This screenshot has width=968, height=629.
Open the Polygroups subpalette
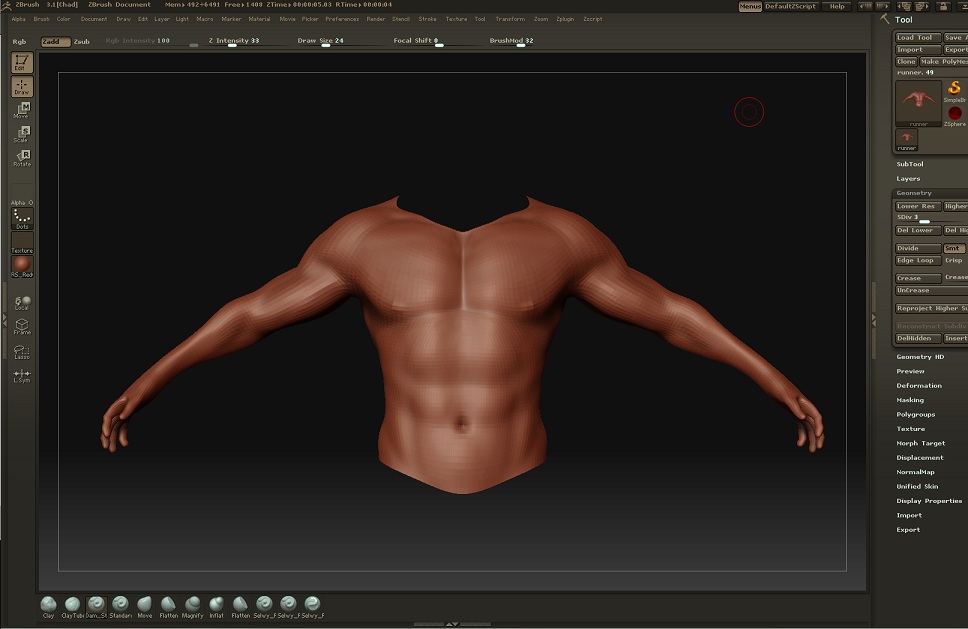916,414
